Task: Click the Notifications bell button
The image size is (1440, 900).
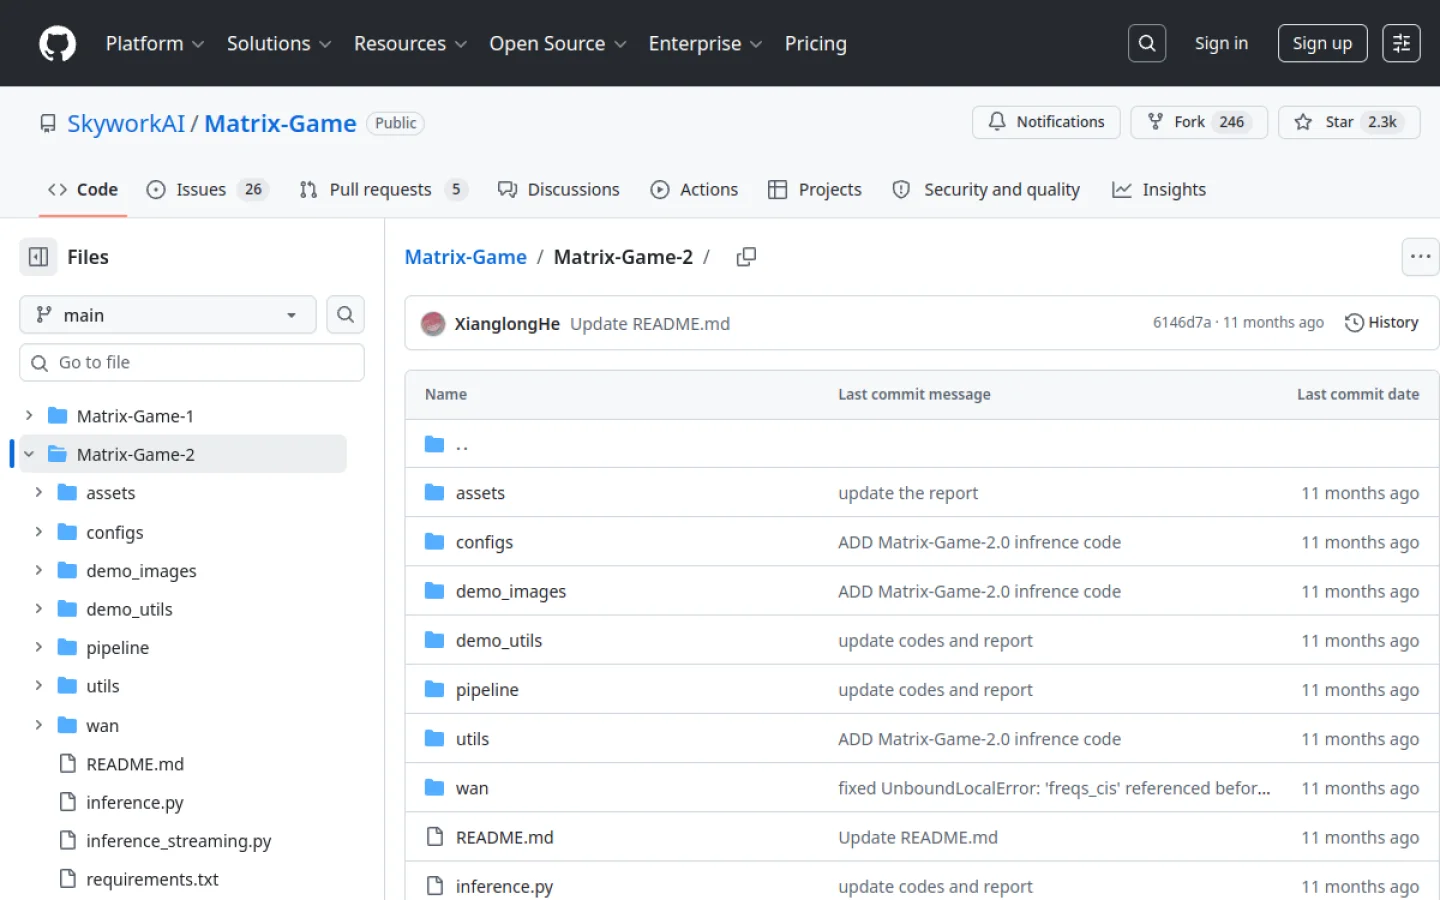Action: click(1046, 122)
